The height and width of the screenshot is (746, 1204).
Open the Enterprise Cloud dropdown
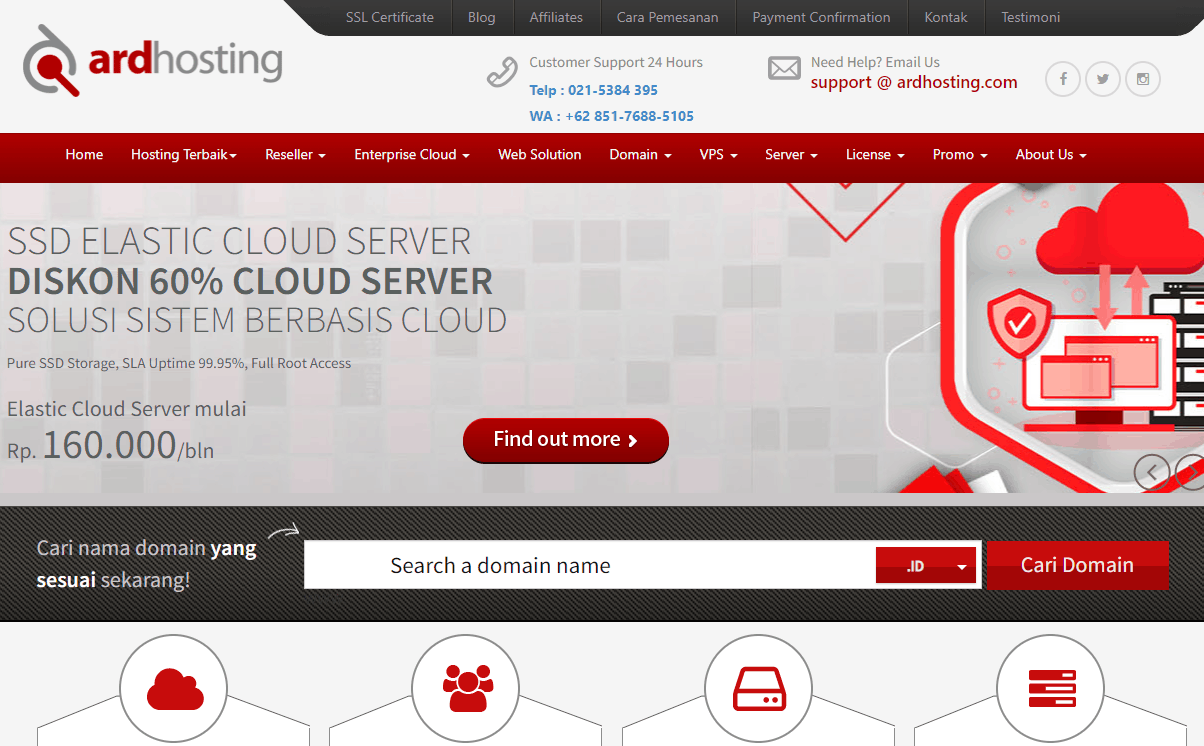point(411,155)
